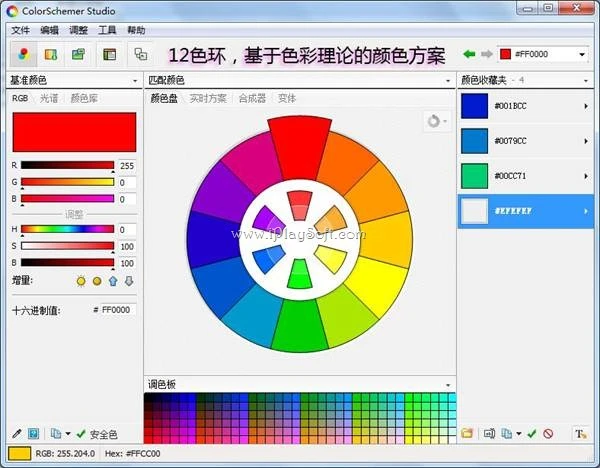Delete favorite with the red prohibit icon

point(548,434)
